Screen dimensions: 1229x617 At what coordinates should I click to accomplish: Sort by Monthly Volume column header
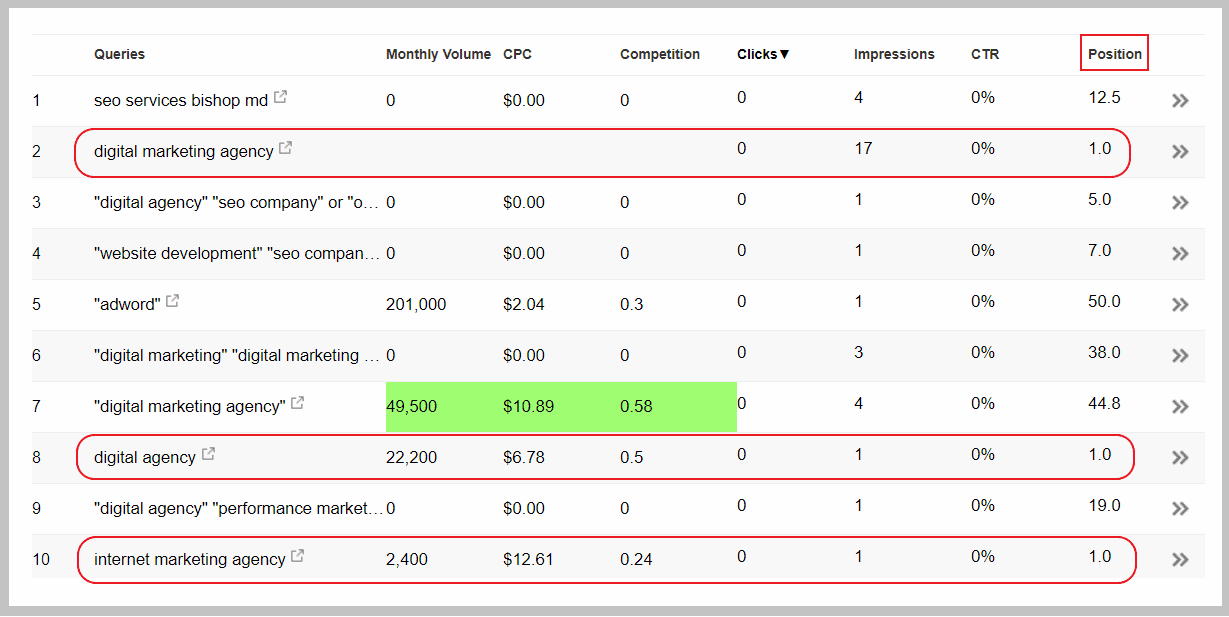(438, 54)
